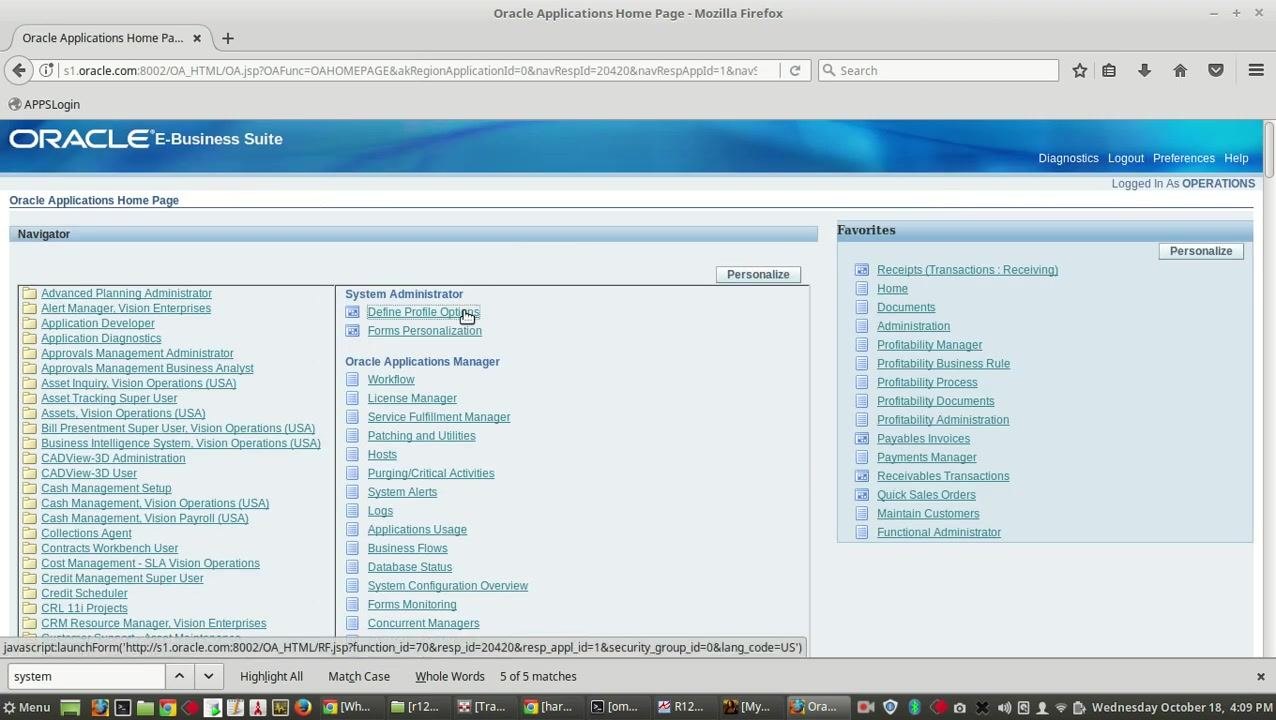
Task: Click the find bar text field
Action: (87, 677)
